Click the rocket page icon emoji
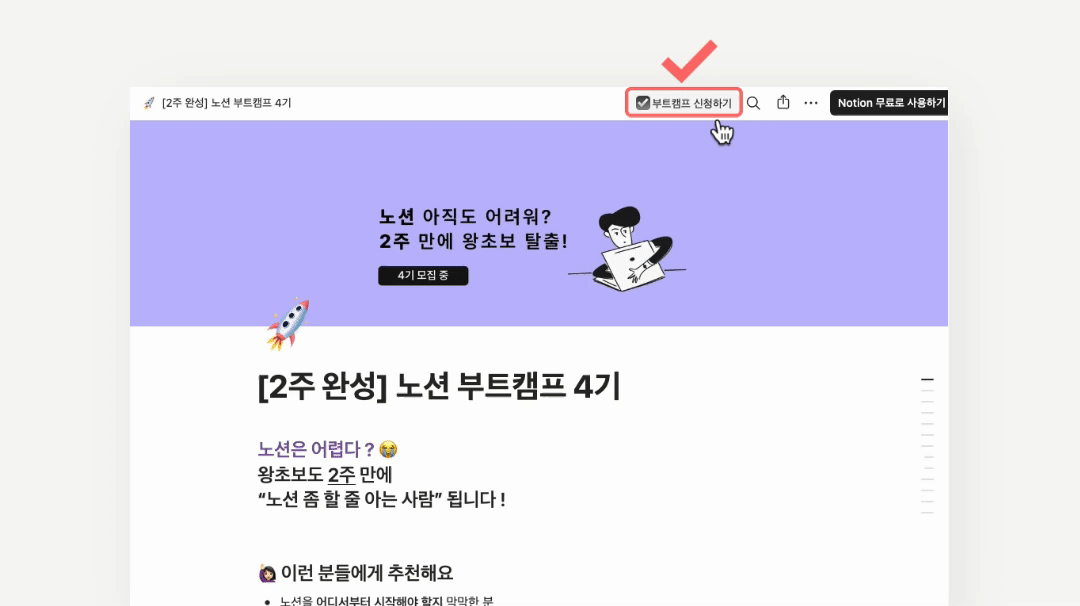 289,324
